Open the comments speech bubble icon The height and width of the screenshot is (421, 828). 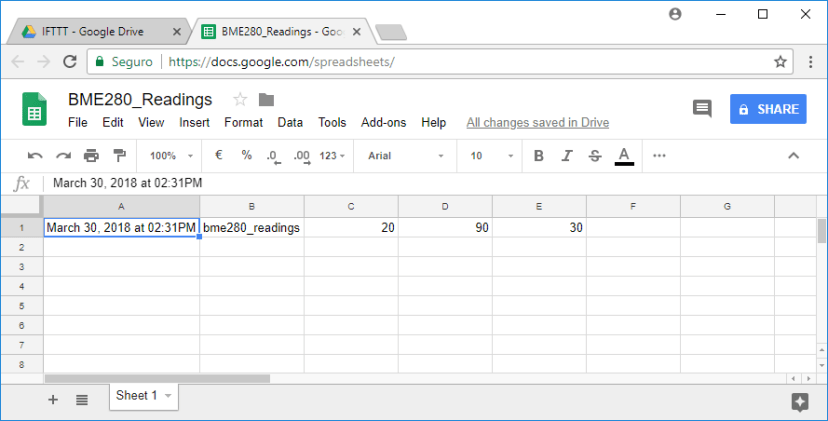coord(702,109)
